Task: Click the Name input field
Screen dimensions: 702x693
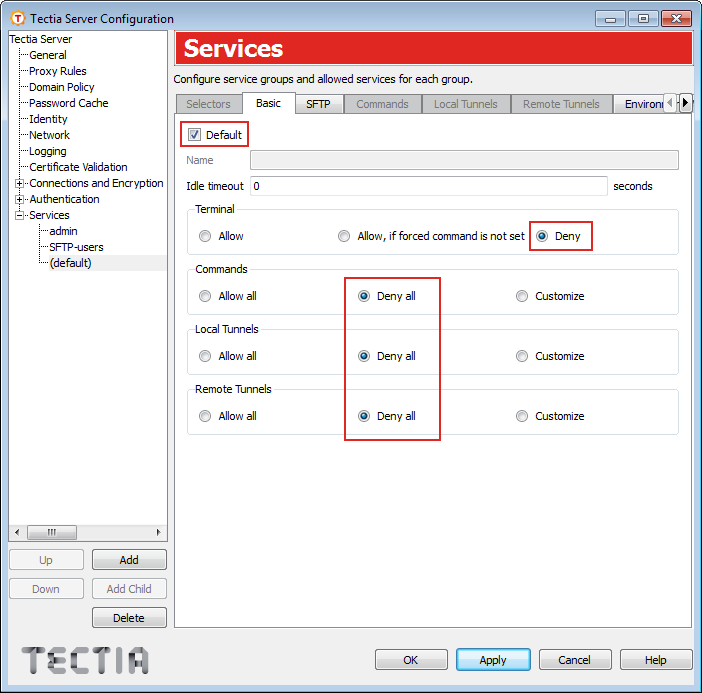Action: tap(464, 160)
